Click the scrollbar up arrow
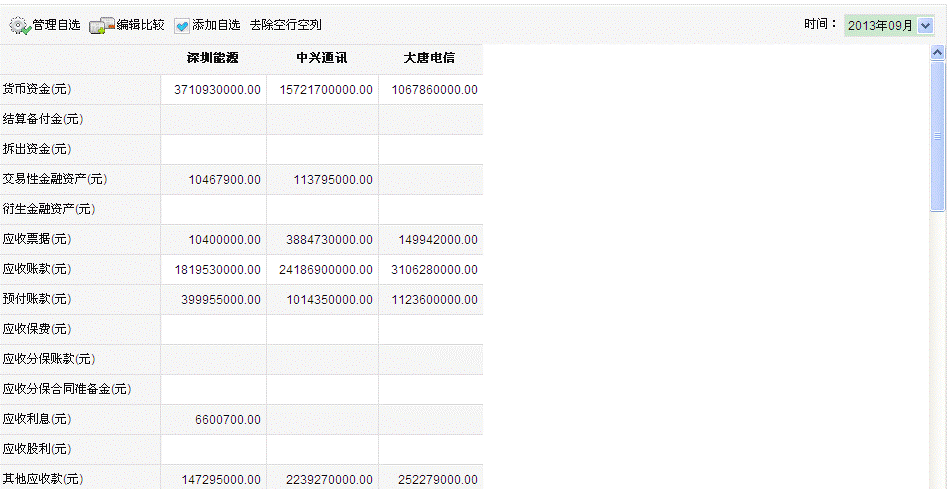This screenshot has width=948, height=489. click(938, 53)
